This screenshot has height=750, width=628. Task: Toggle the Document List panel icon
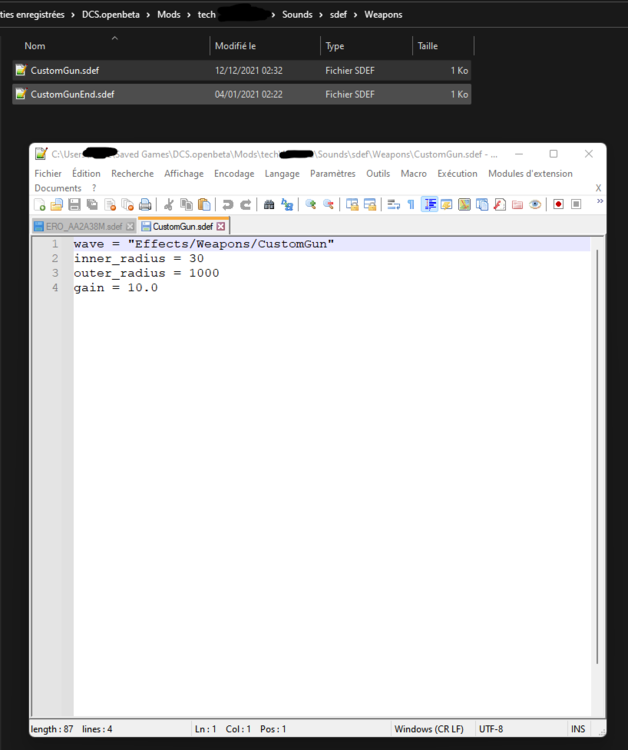click(x=482, y=205)
